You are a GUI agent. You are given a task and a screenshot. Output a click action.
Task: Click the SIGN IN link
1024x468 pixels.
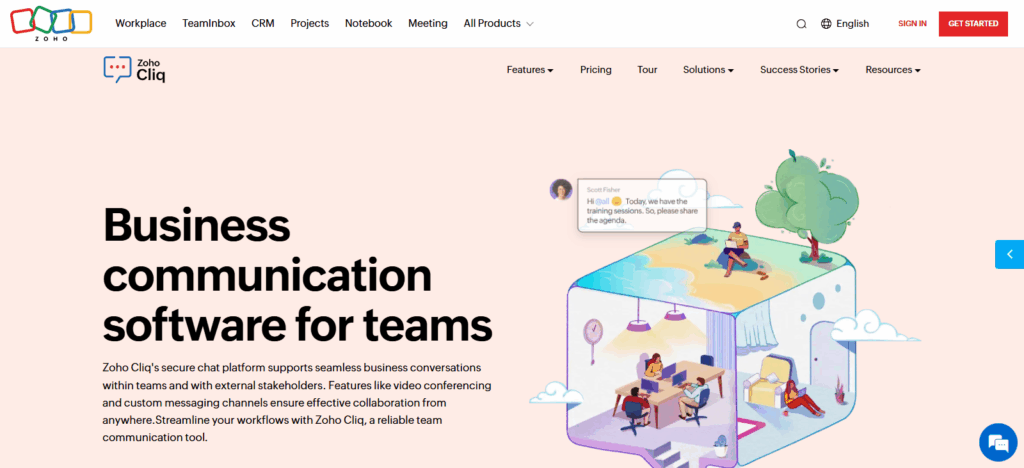click(x=912, y=23)
